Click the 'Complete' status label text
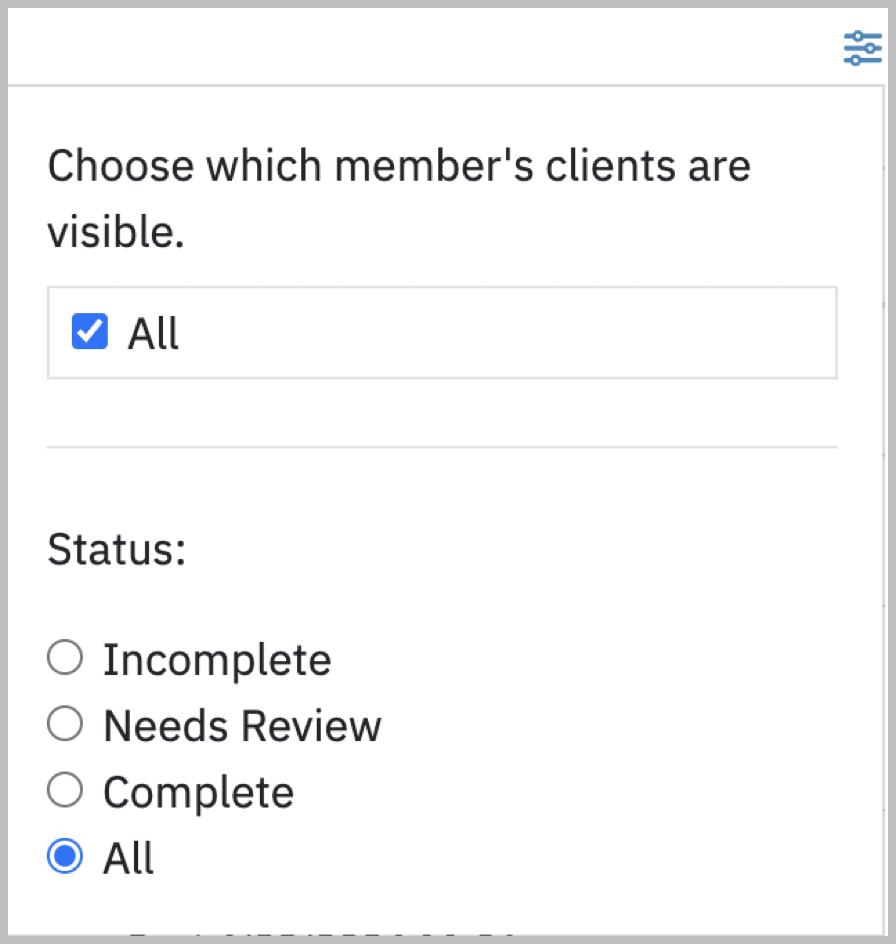 click(x=199, y=793)
